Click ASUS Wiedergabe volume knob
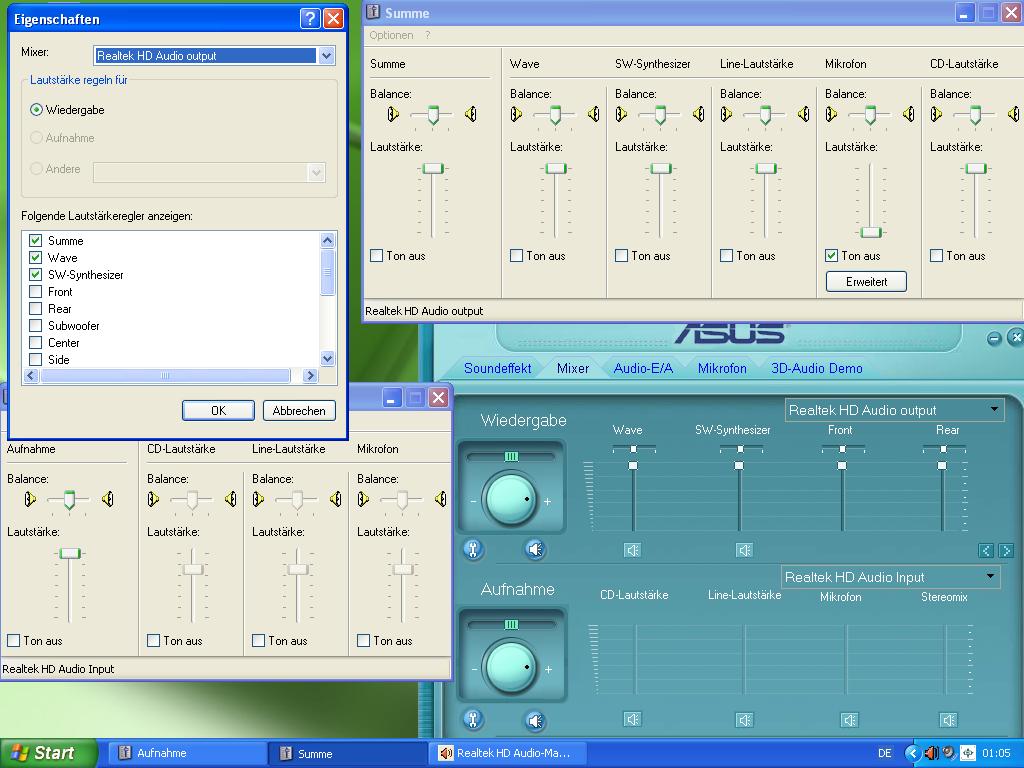This screenshot has height=768, width=1024. tap(509, 500)
